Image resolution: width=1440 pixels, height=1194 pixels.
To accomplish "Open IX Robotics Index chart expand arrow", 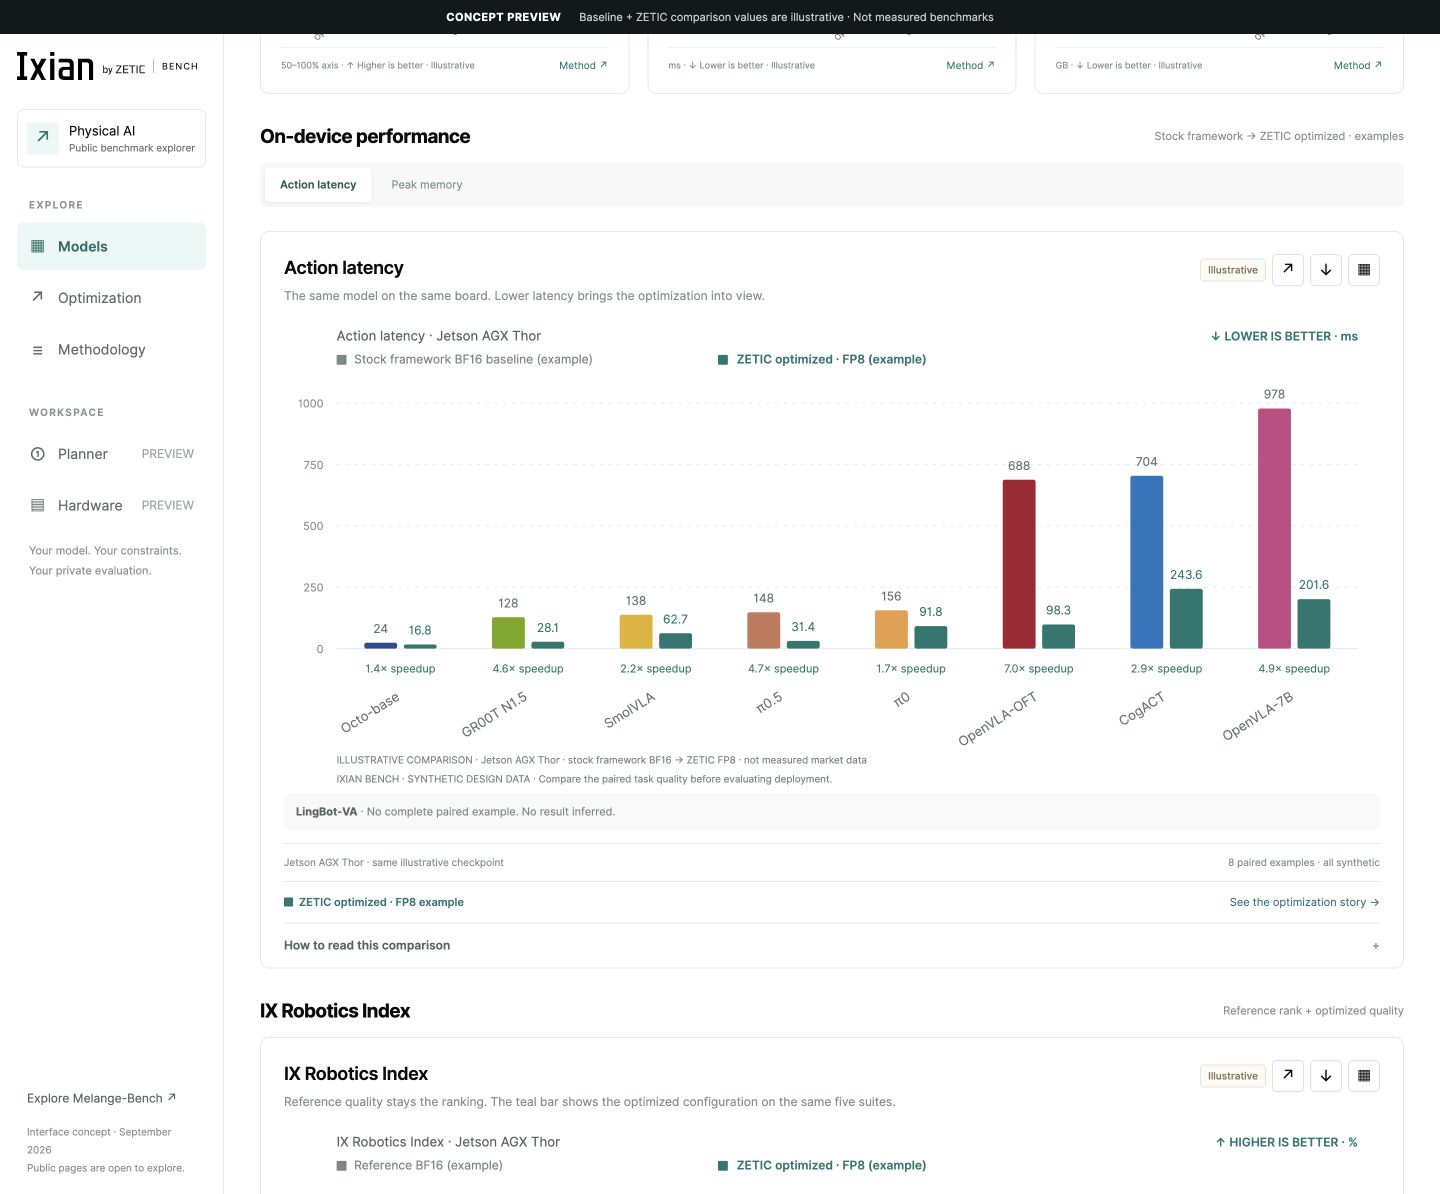I will point(1288,1075).
